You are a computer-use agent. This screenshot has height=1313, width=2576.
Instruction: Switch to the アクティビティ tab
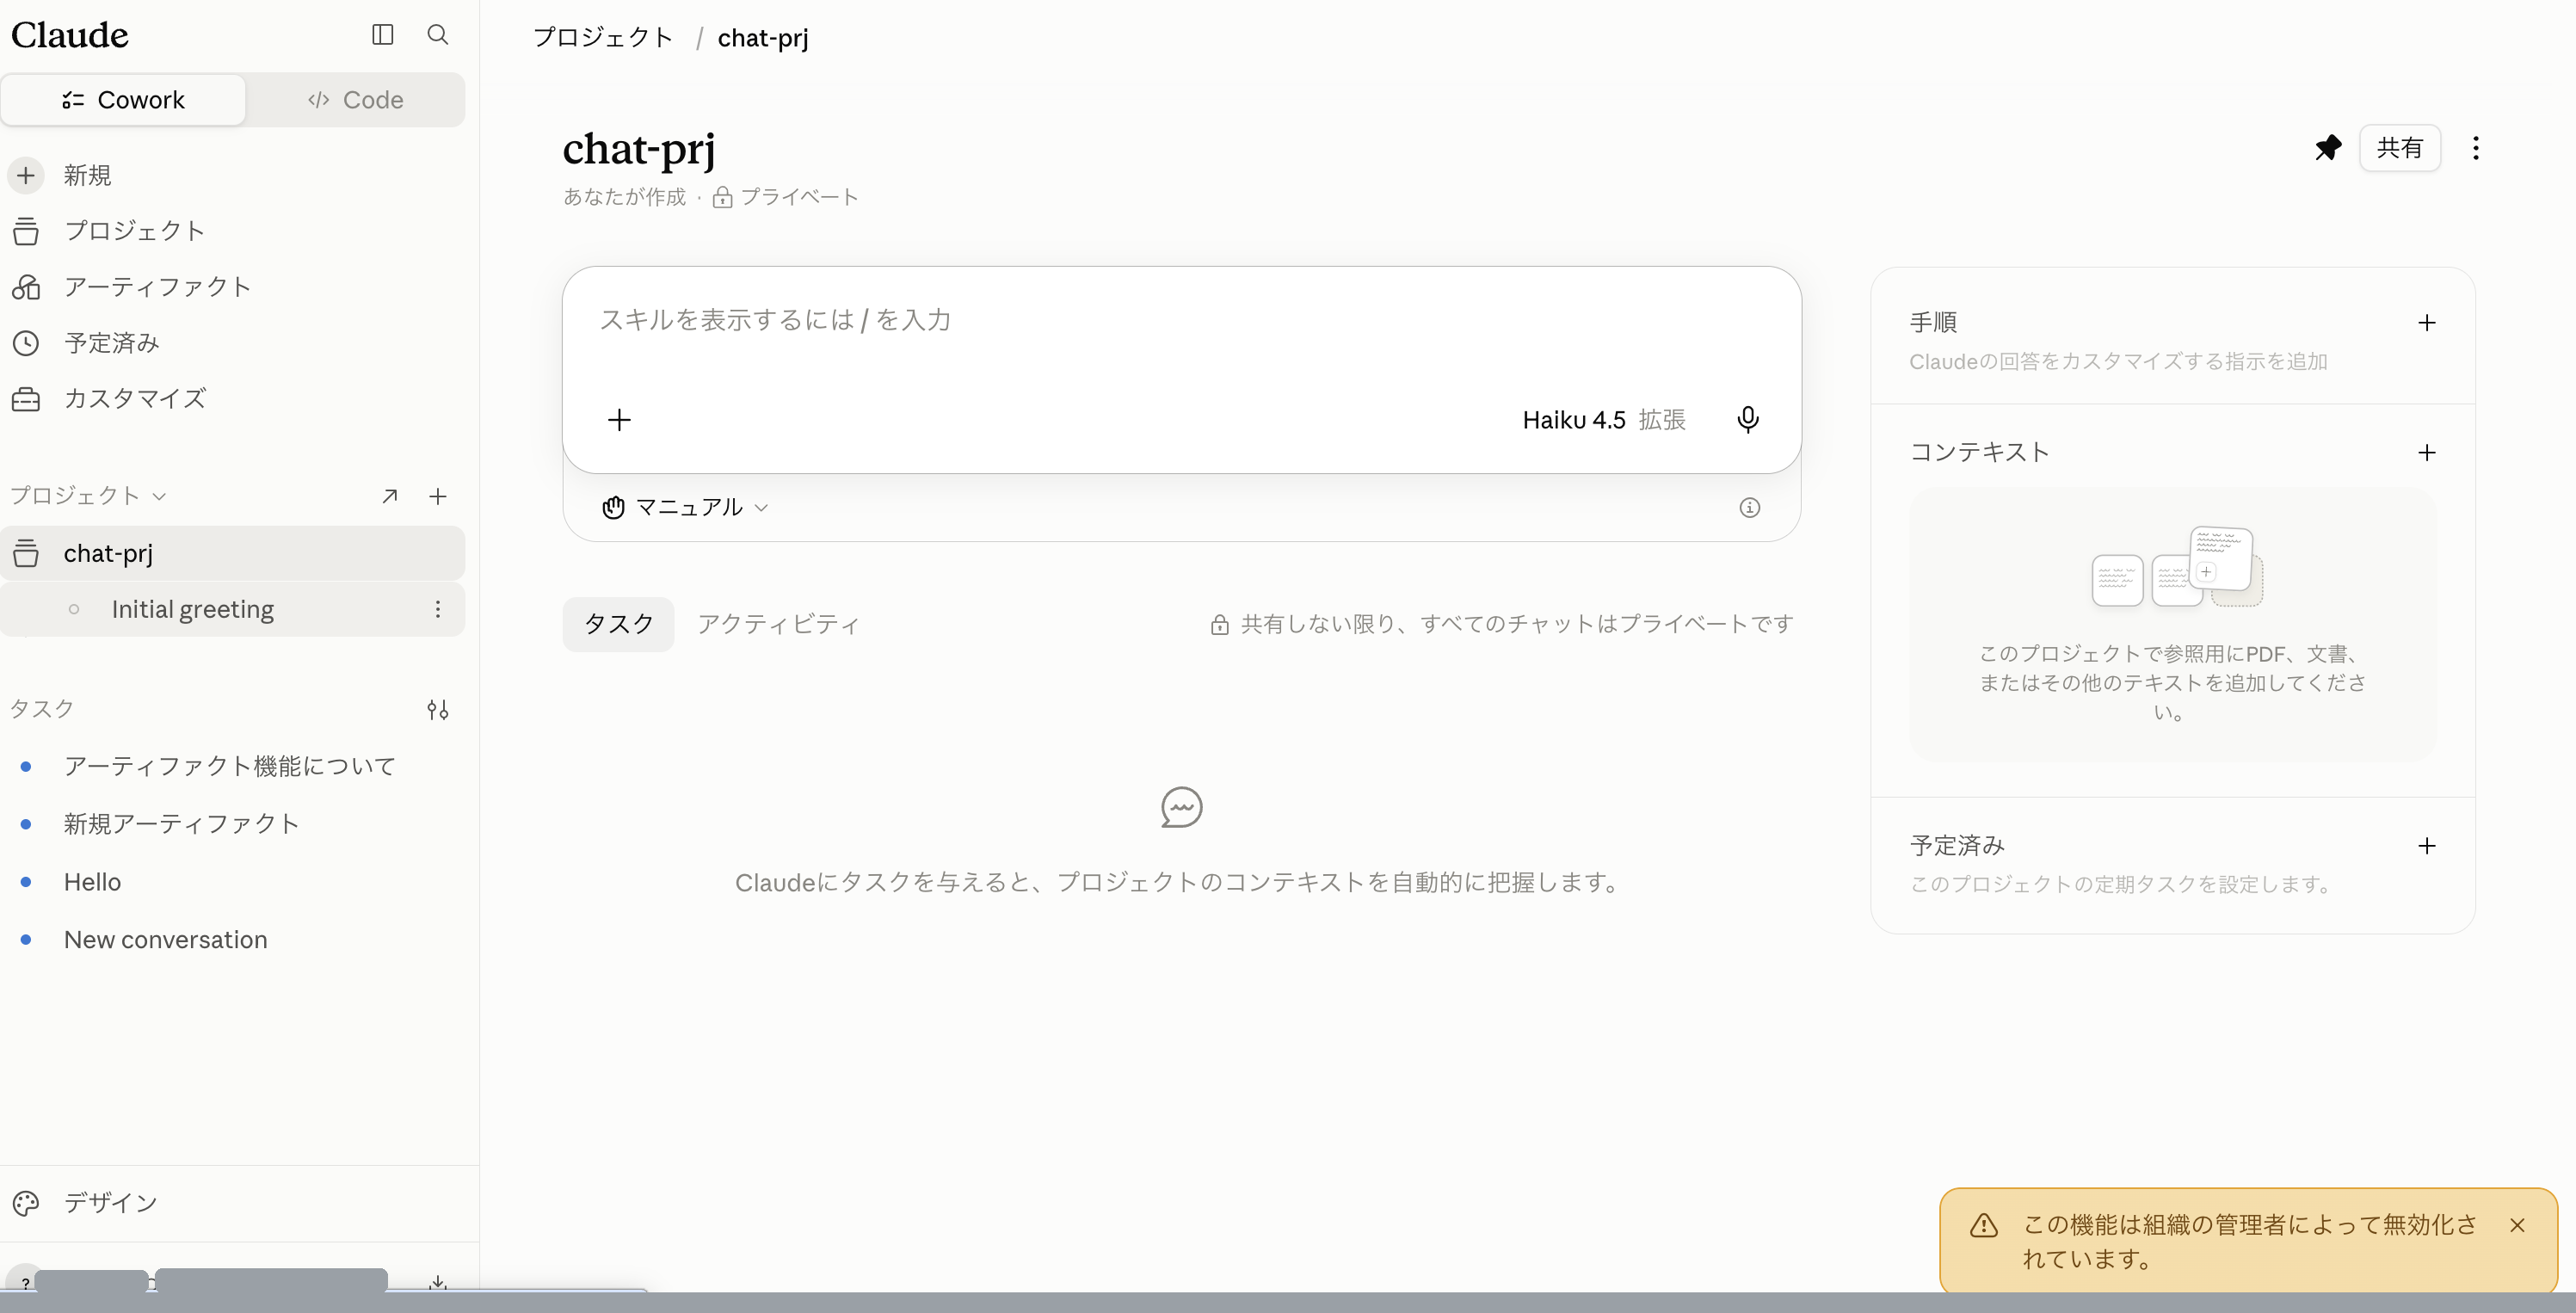tap(778, 624)
